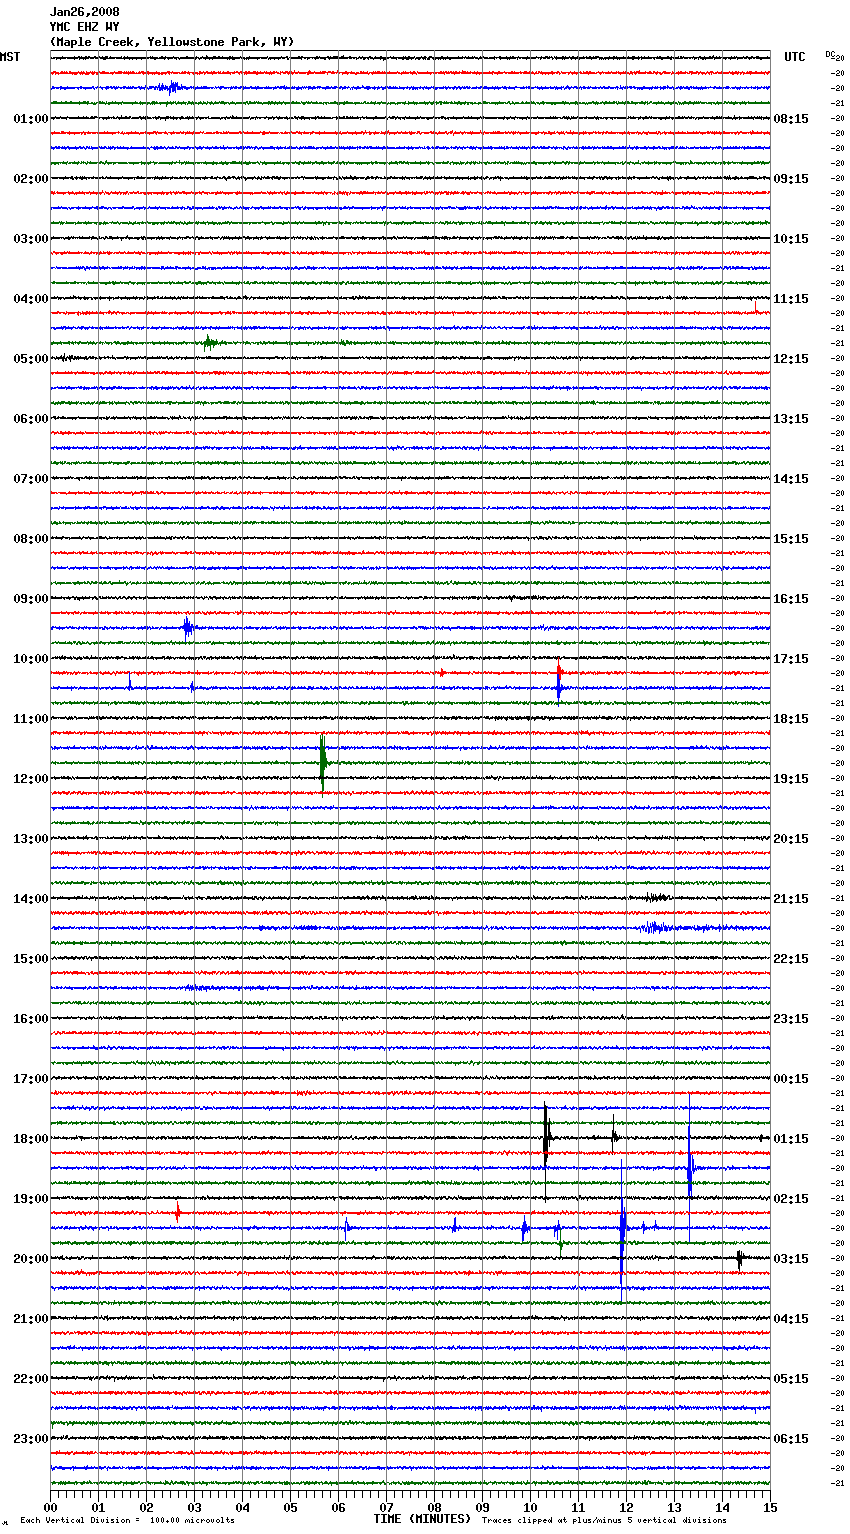
Task: Click the "02:15" UTC time label
Action: pos(791,1199)
